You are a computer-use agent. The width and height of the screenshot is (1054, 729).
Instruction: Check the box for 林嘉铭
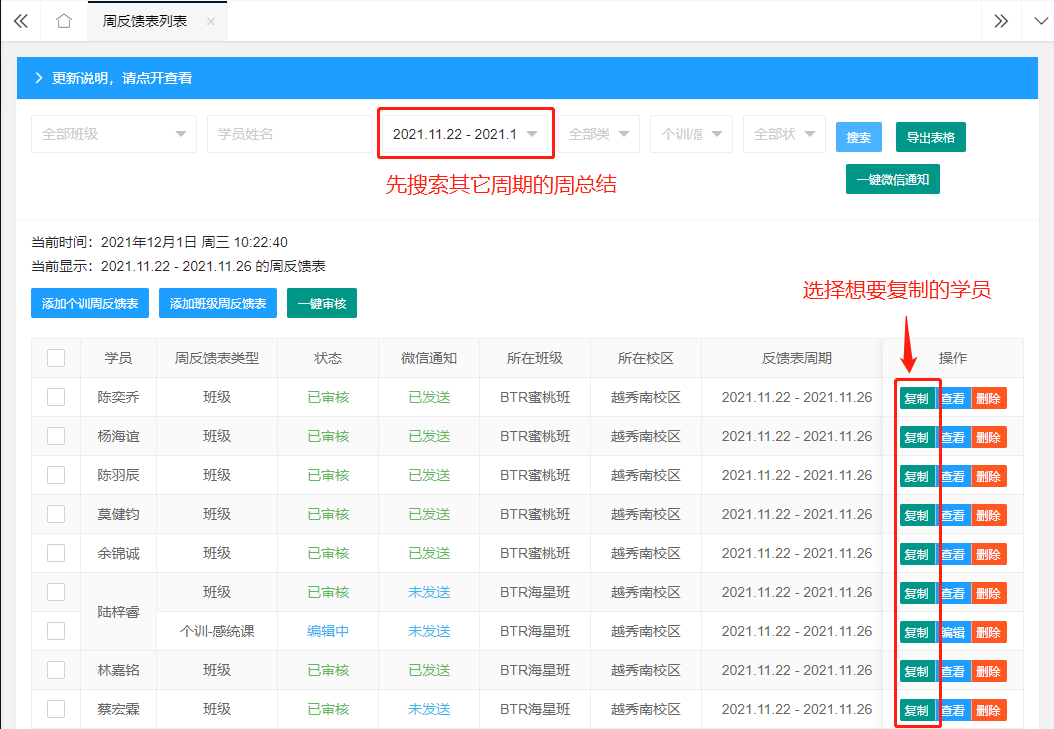pos(56,670)
